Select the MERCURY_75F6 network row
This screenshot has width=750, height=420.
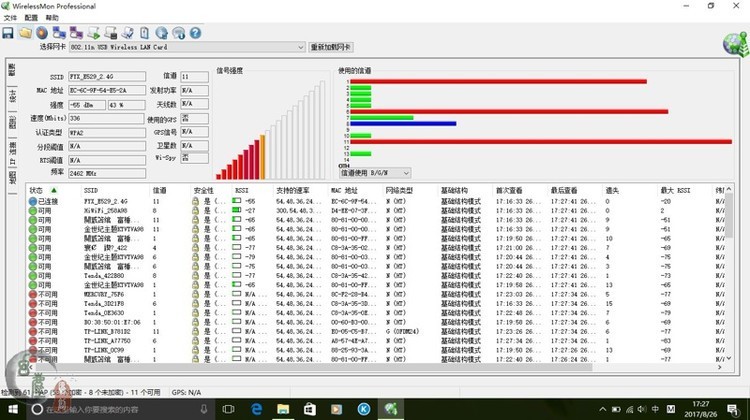(x=376, y=294)
